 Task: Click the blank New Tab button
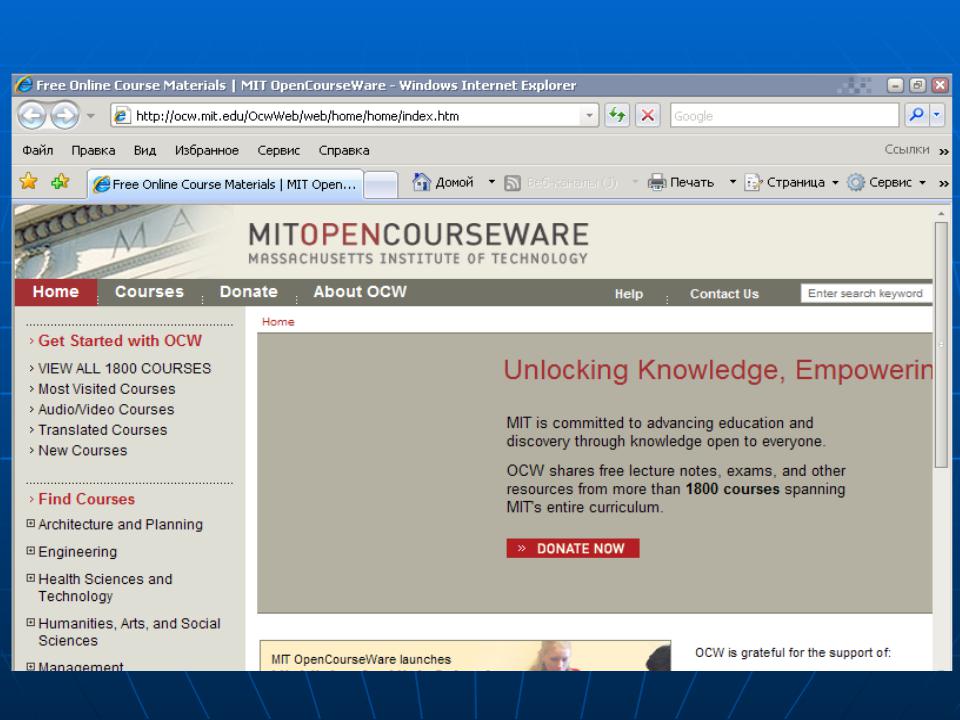(x=381, y=184)
